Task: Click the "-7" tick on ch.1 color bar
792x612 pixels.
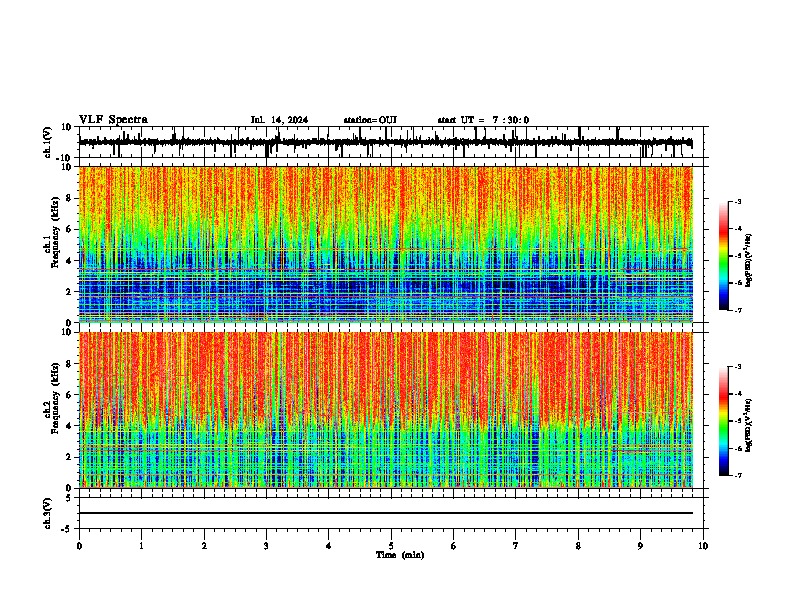Action: click(737, 310)
